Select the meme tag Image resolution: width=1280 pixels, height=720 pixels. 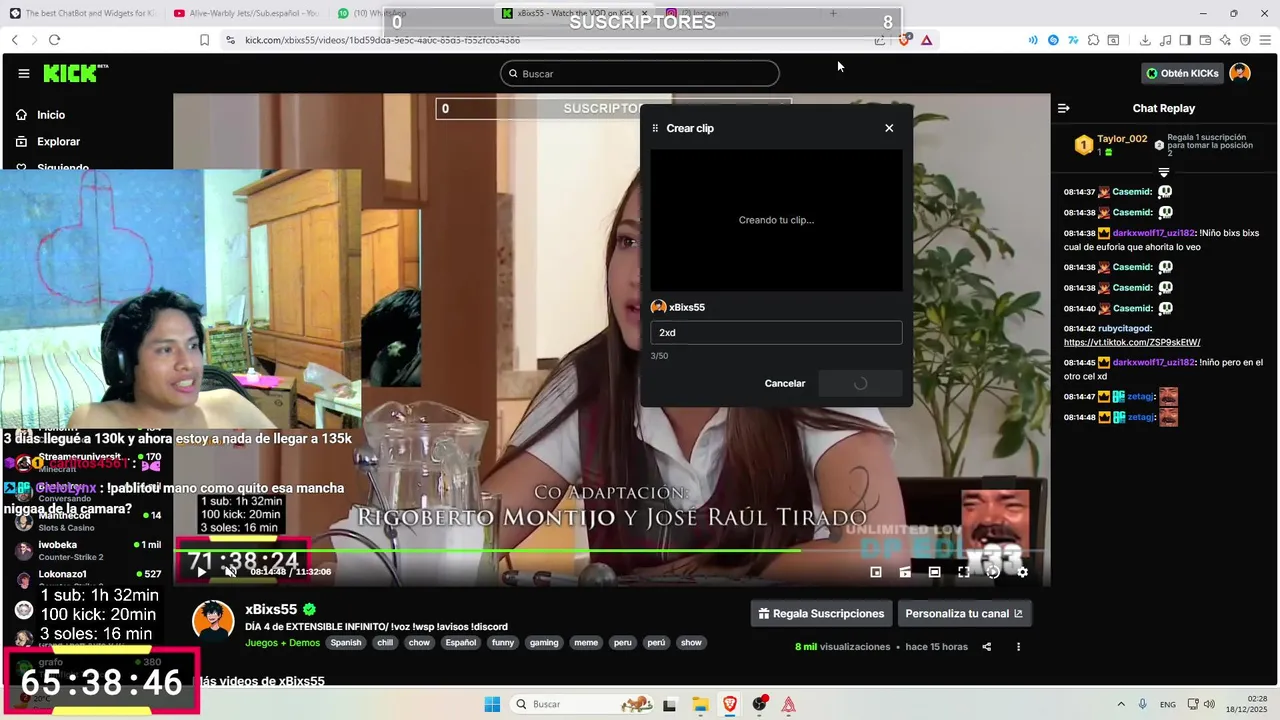click(x=586, y=643)
